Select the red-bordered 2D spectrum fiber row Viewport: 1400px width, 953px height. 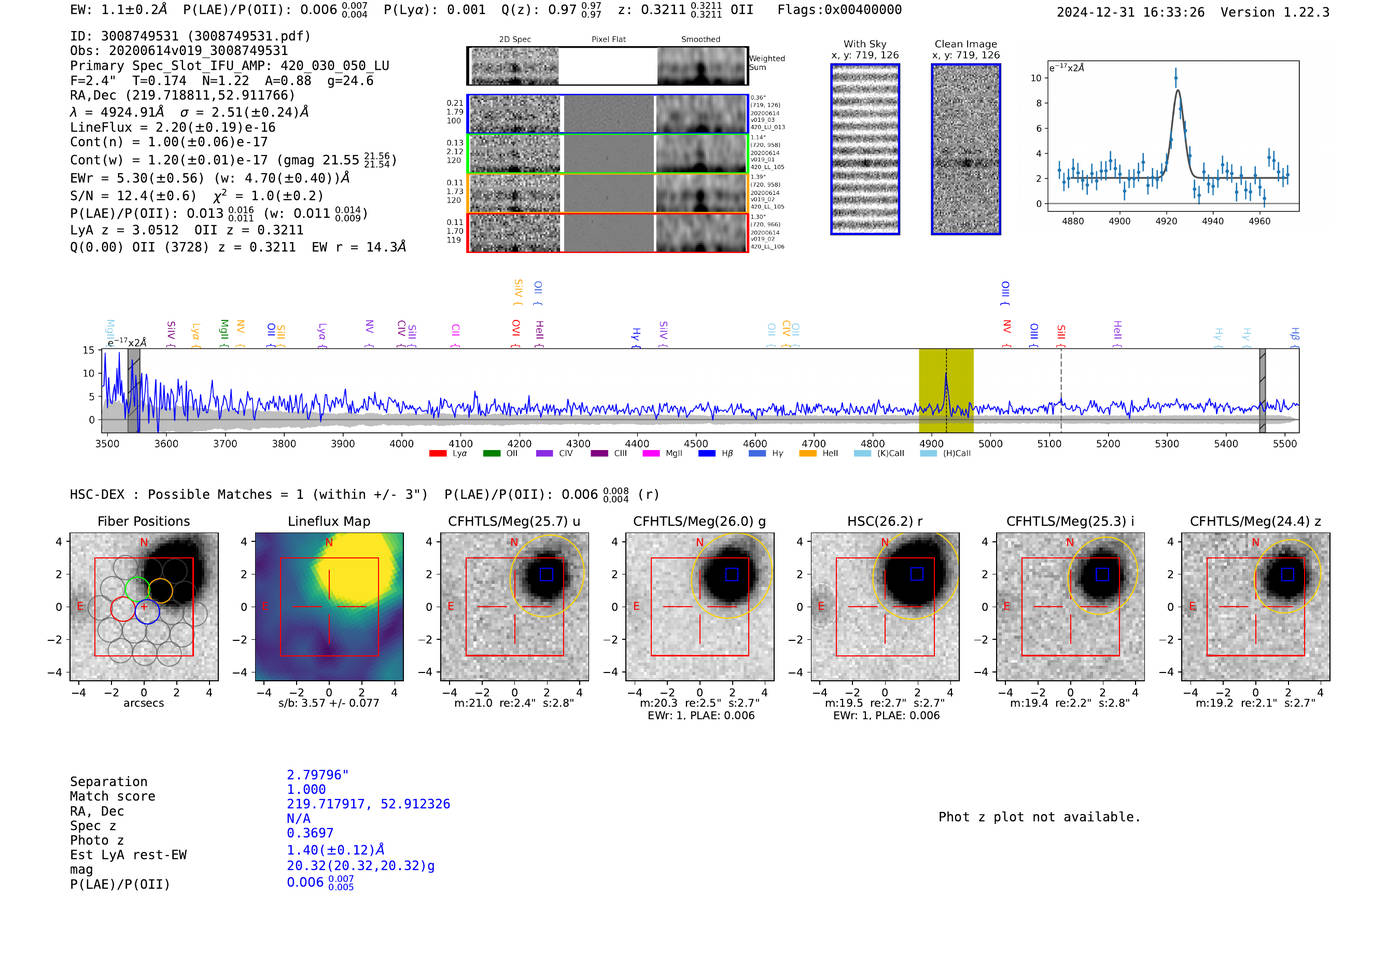coord(607,232)
